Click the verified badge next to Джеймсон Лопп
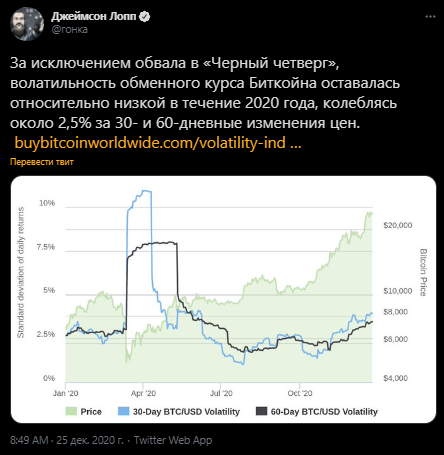 pos(144,16)
